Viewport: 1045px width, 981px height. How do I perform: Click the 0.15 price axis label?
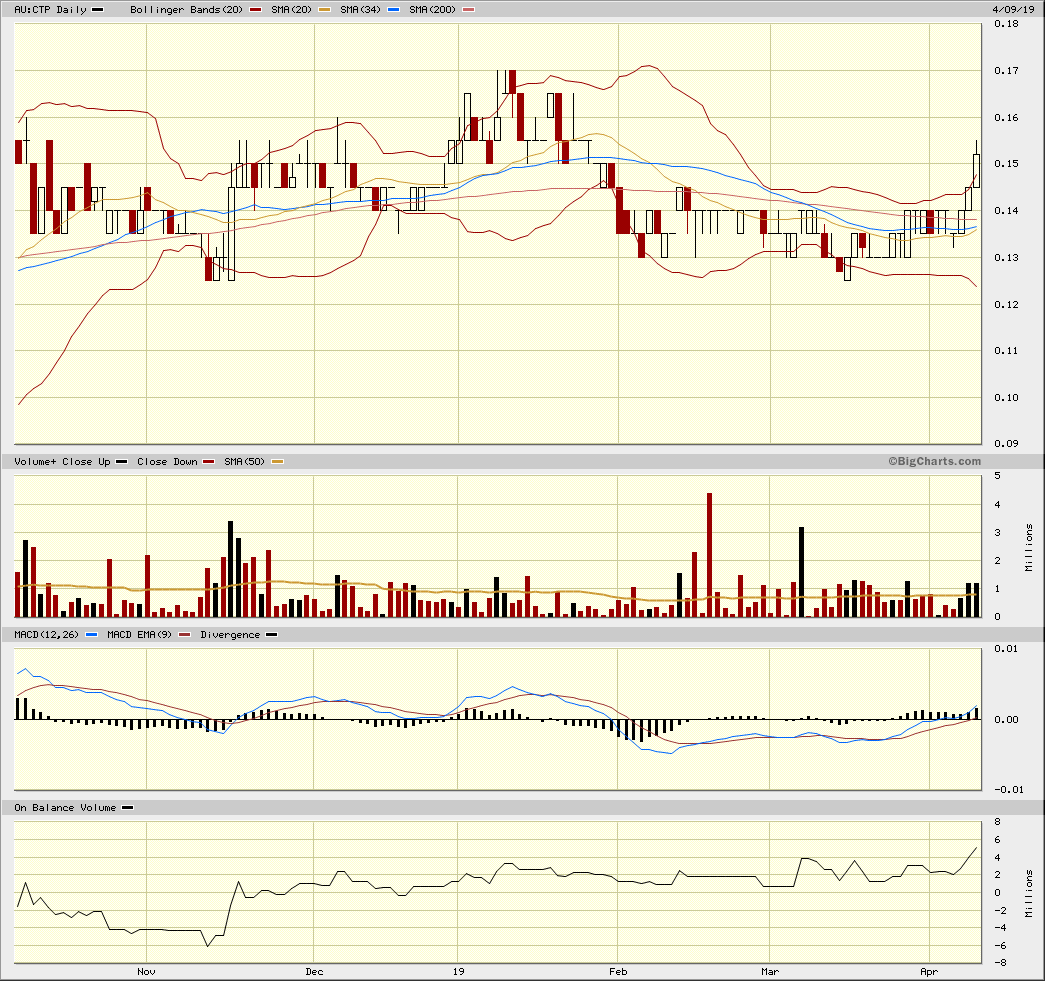click(x=1006, y=164)
